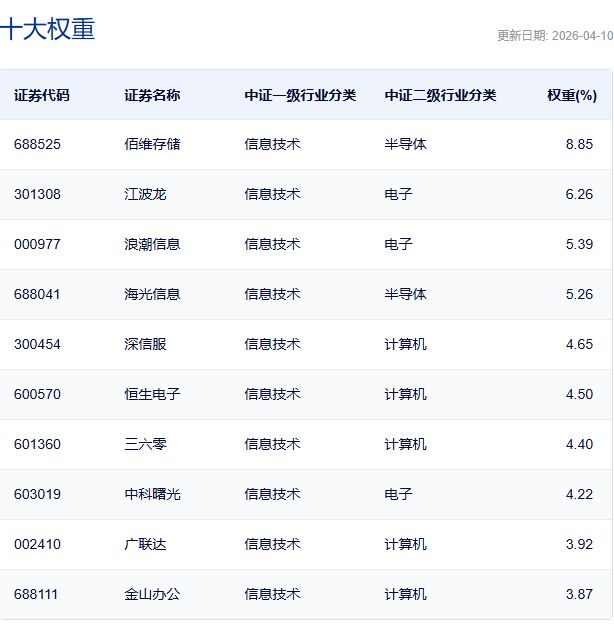This screenshot has width=614, height=626.
Task: Click 信息技术 in the 浪潮信息 row
Action: coord(272,244)
